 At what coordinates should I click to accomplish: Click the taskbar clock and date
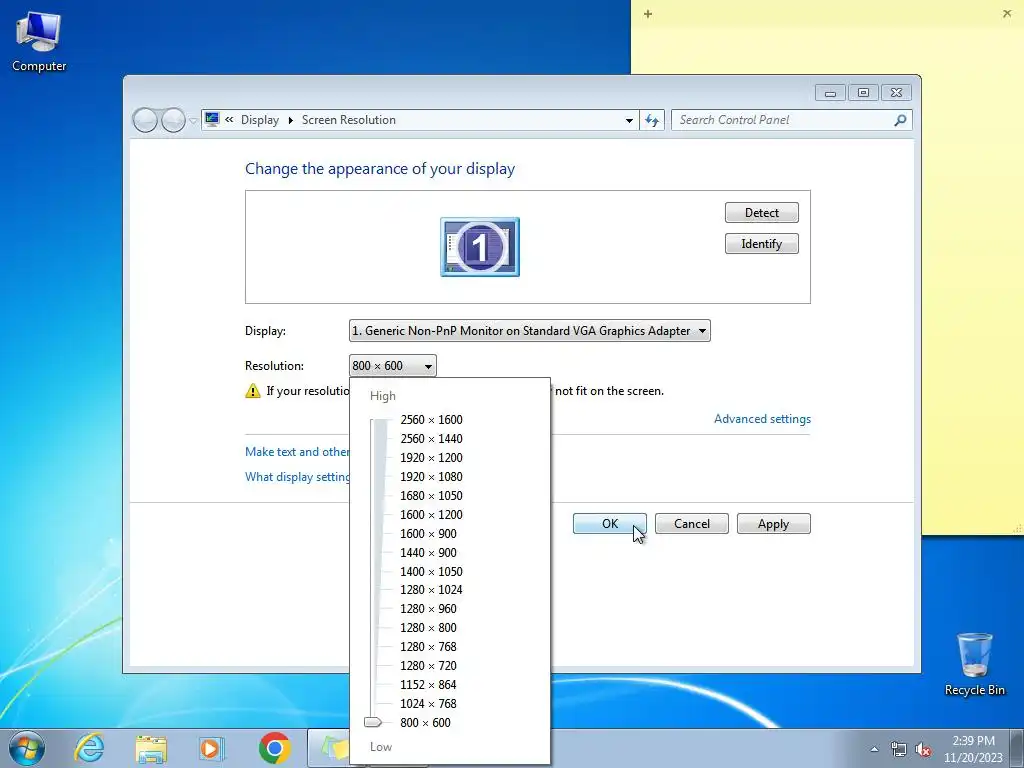[x=973, y=749]
